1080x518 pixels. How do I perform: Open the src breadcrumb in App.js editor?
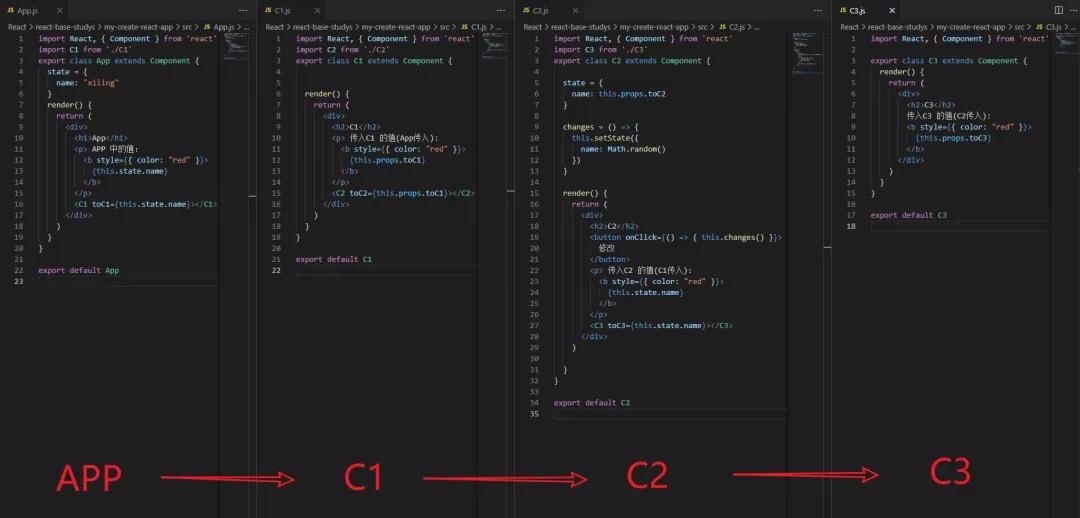pyautogui.click(x=187, y=27)
